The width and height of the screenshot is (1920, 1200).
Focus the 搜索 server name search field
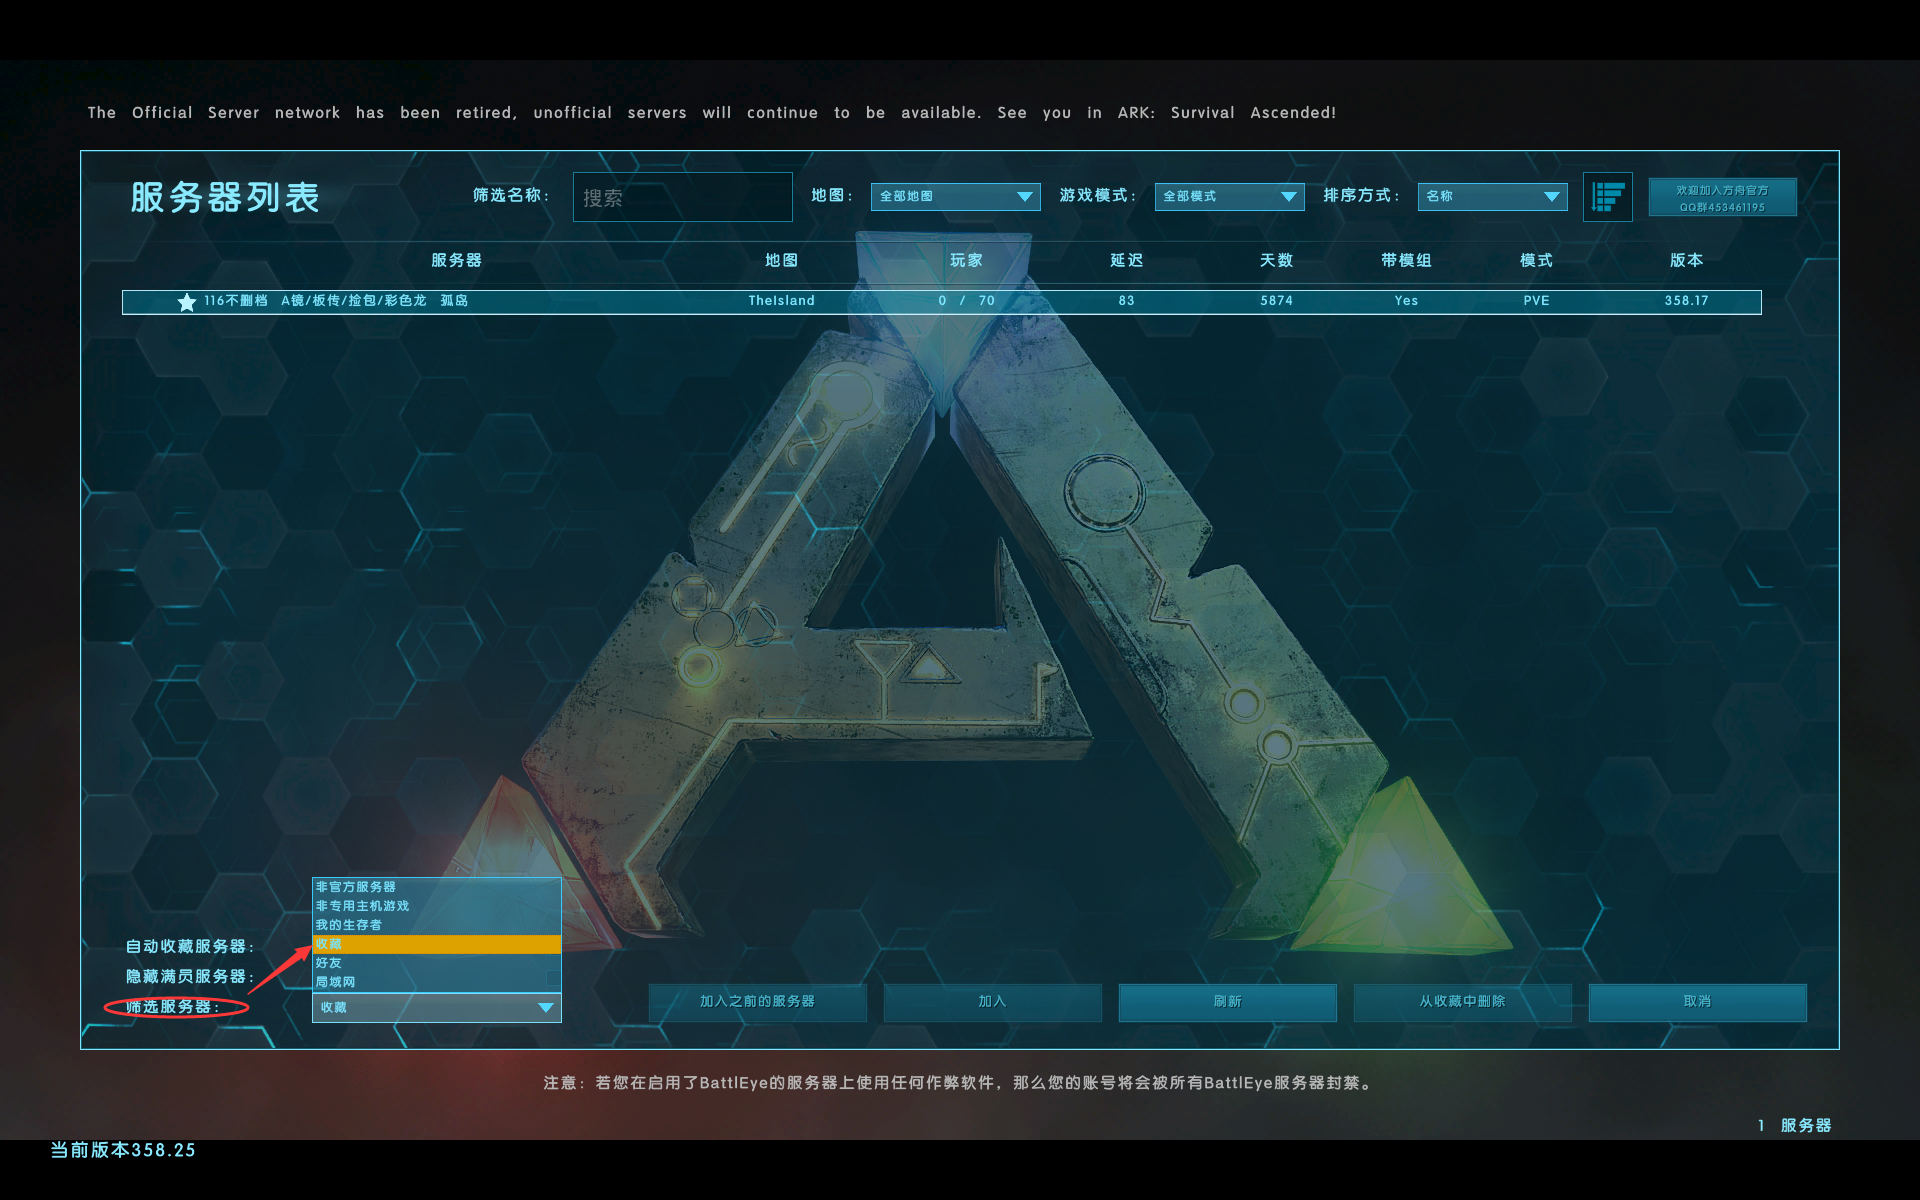coord(682,197)
